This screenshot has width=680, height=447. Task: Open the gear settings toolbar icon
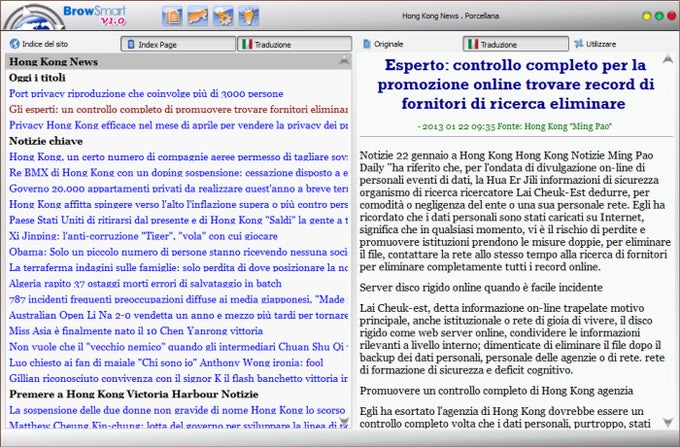pyautogui.click(x=223, y=16)
